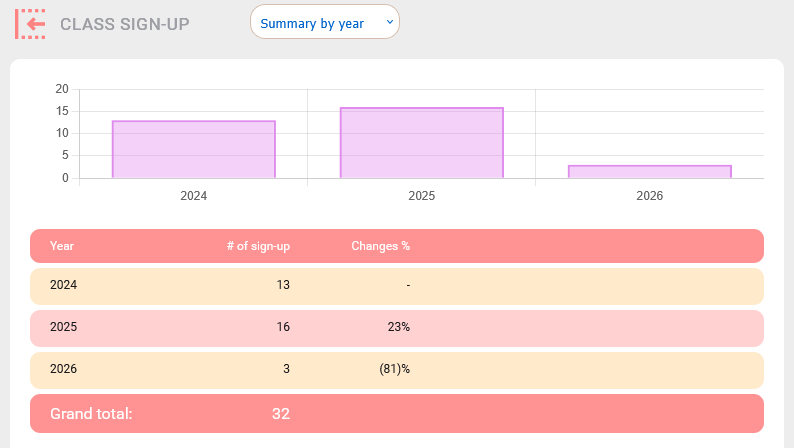Select the 2024 table row year cell
Viewport: 794px width, 448px height.
tap(63, 285)
